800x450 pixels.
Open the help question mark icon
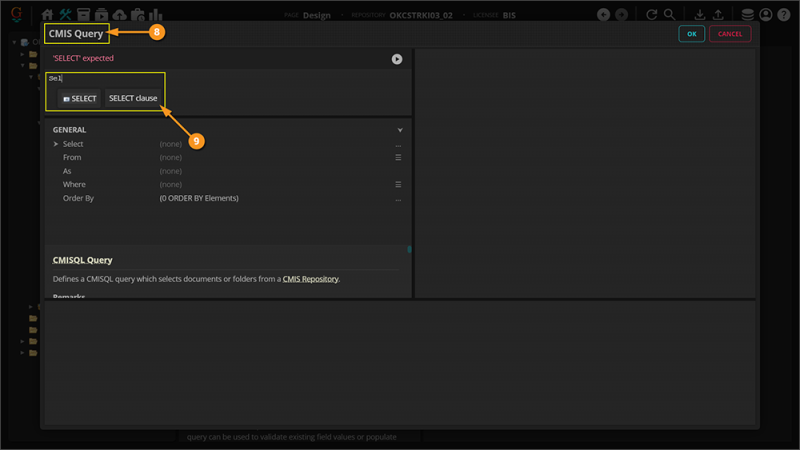784,15
